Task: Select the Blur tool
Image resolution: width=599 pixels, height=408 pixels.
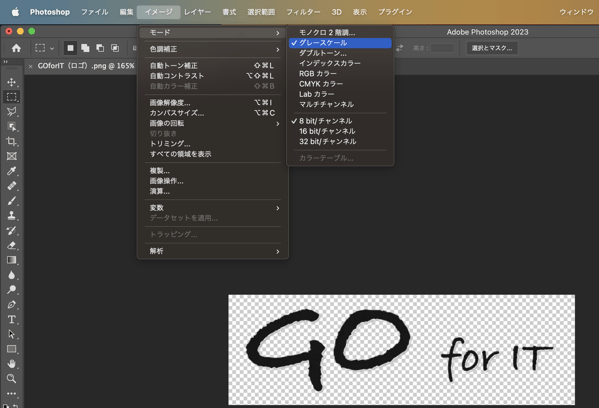Action: click(x=11, y=275)
